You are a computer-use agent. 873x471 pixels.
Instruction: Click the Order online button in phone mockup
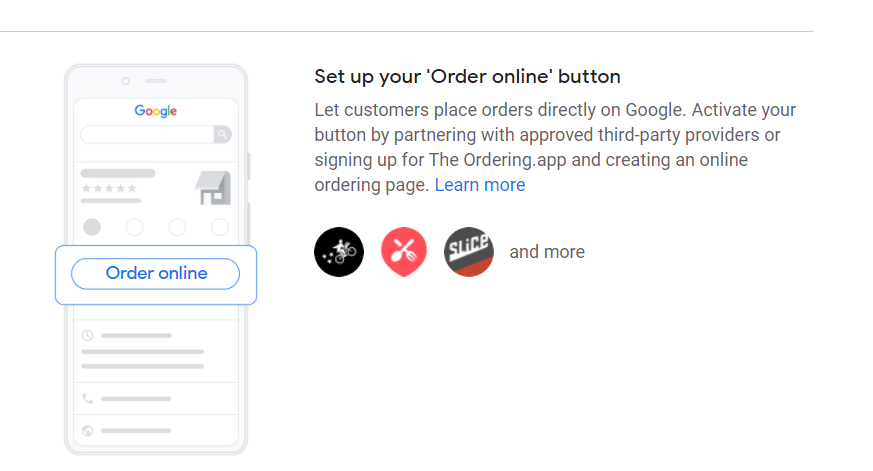pos(155,273)
